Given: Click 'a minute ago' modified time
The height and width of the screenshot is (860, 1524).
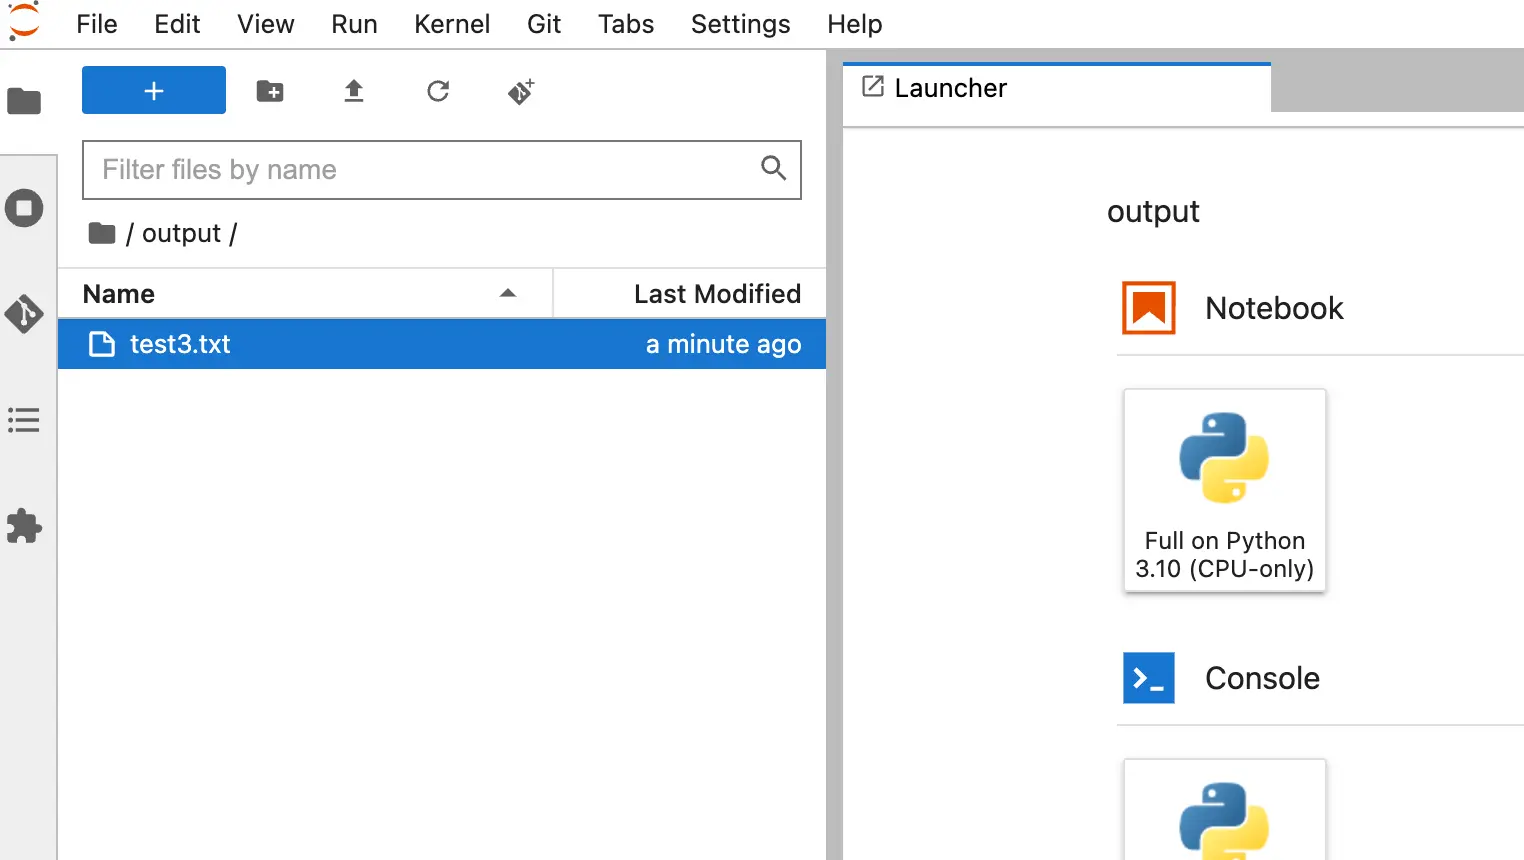Looking at the screenshot, I should (x=724, y=344).
